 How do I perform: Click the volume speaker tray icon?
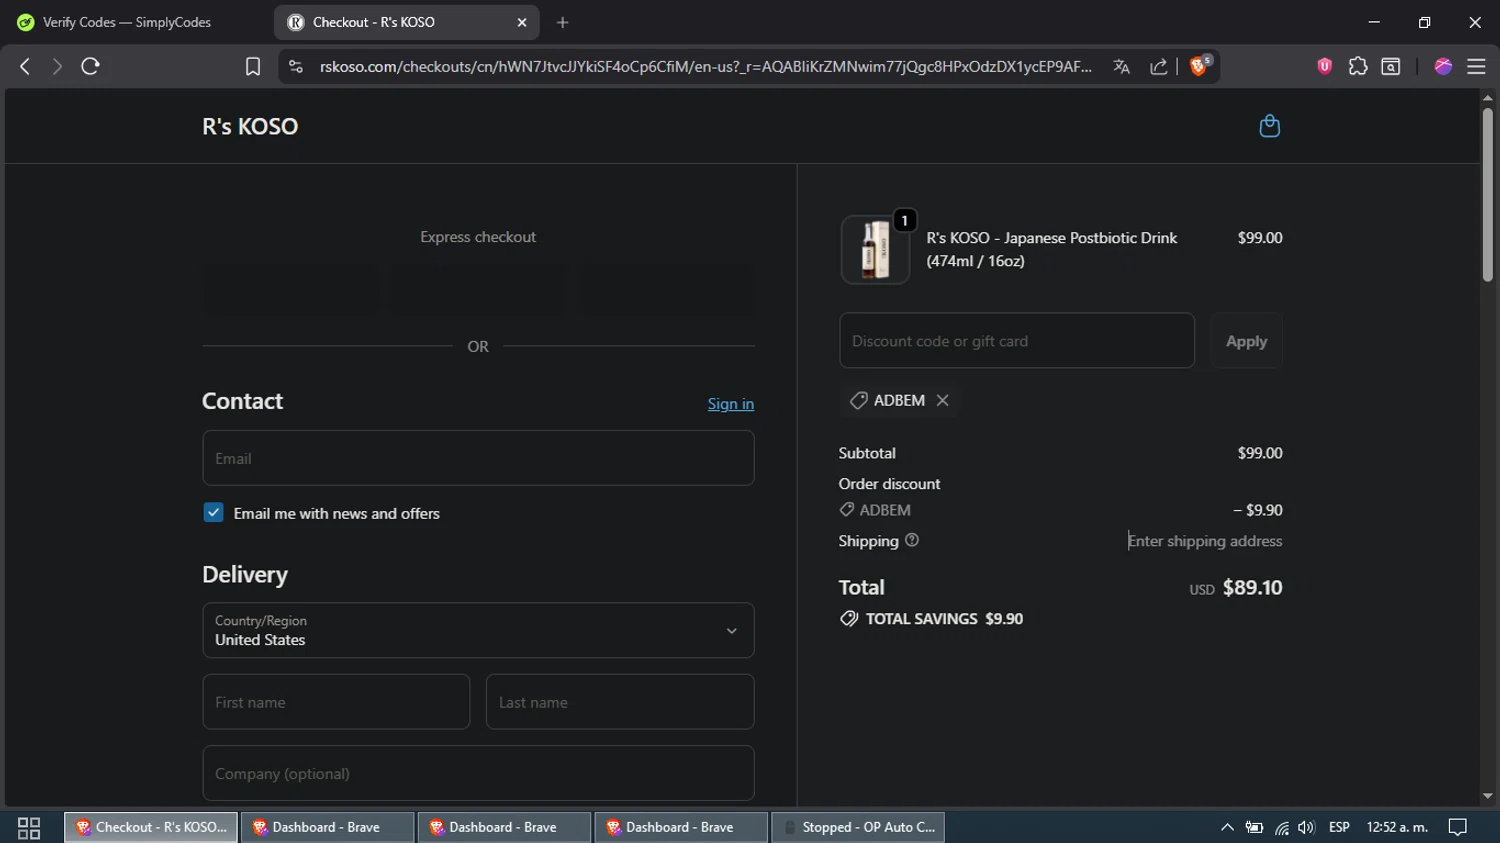click(1306, 827)
